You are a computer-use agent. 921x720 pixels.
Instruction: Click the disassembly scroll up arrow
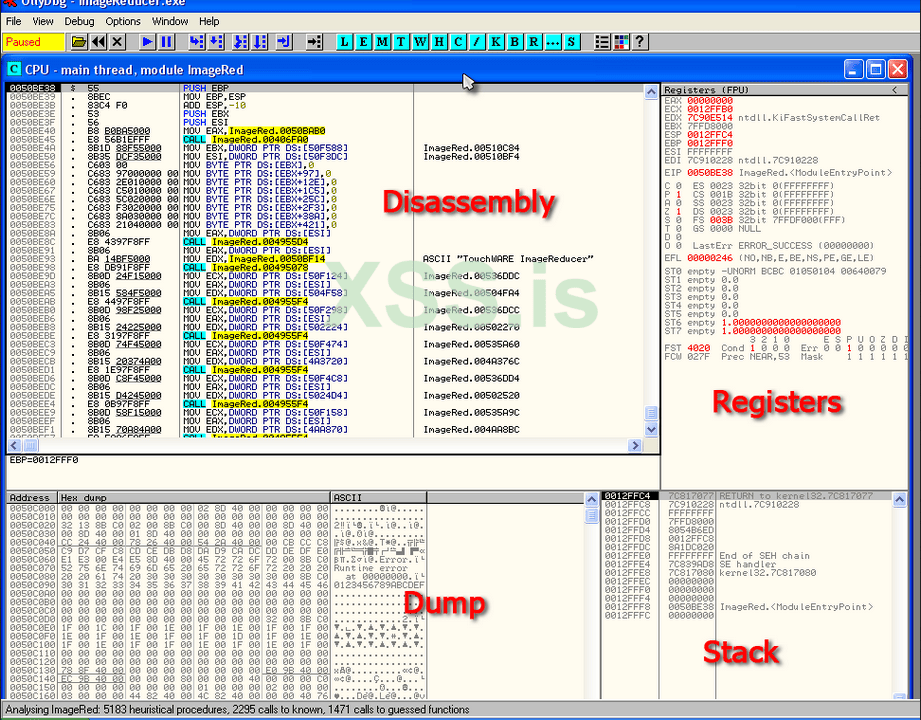[652, 90]
